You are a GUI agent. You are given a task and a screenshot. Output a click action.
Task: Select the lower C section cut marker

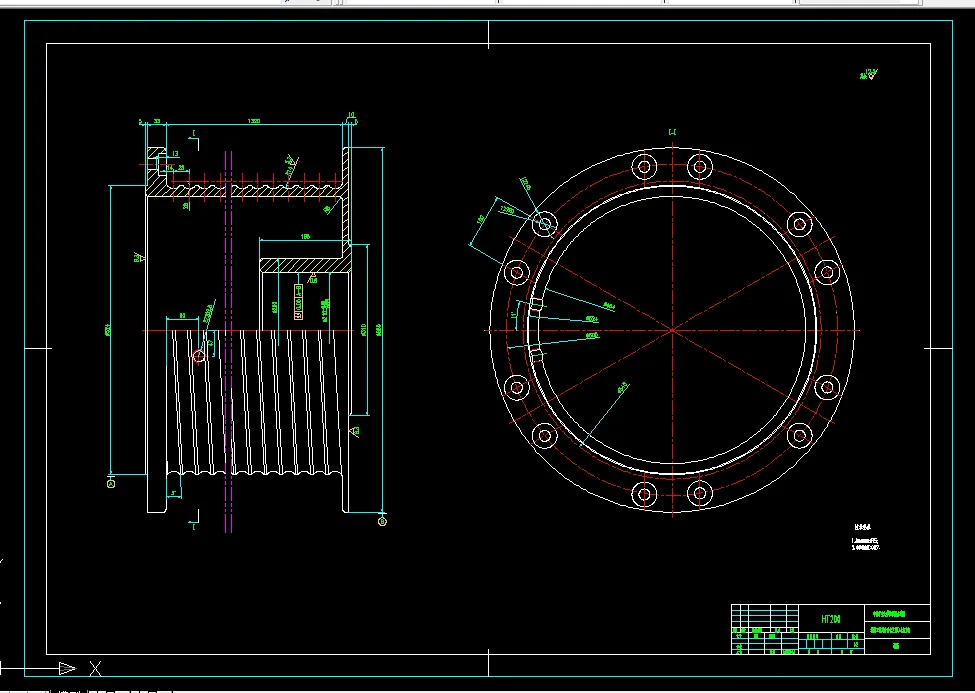coord(194,519)
